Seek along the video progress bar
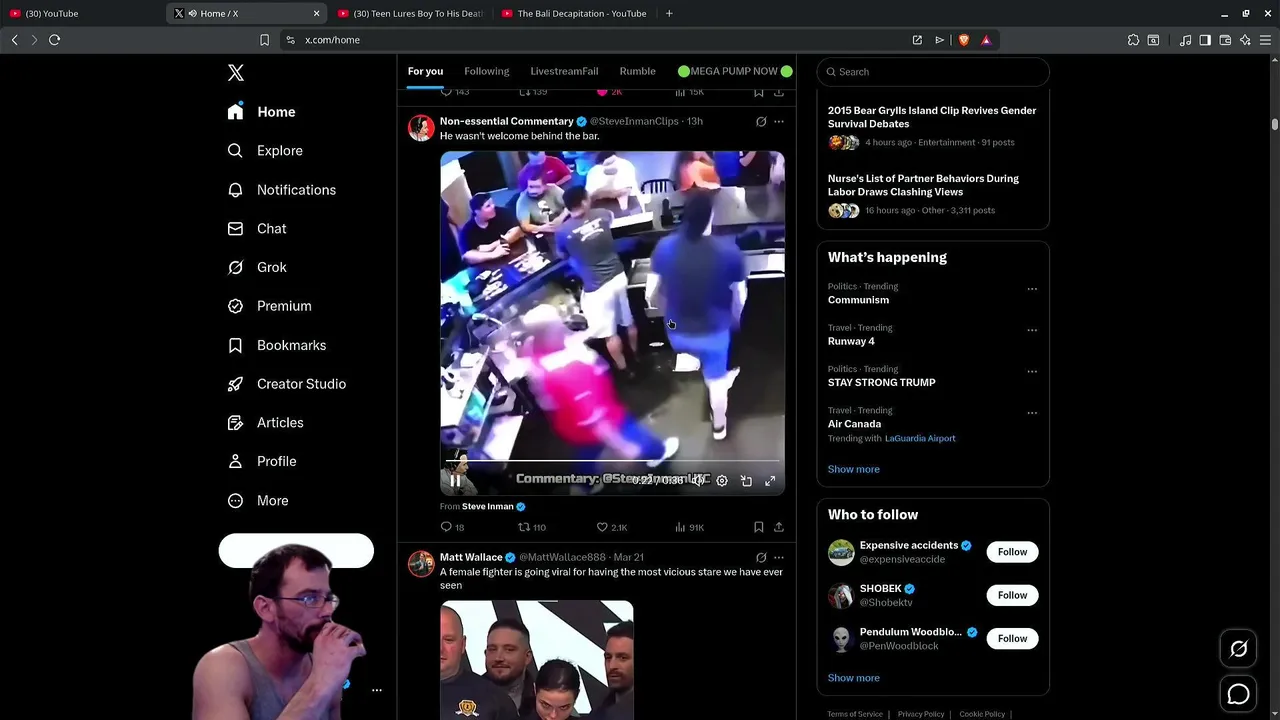 [x=612, y=462]
